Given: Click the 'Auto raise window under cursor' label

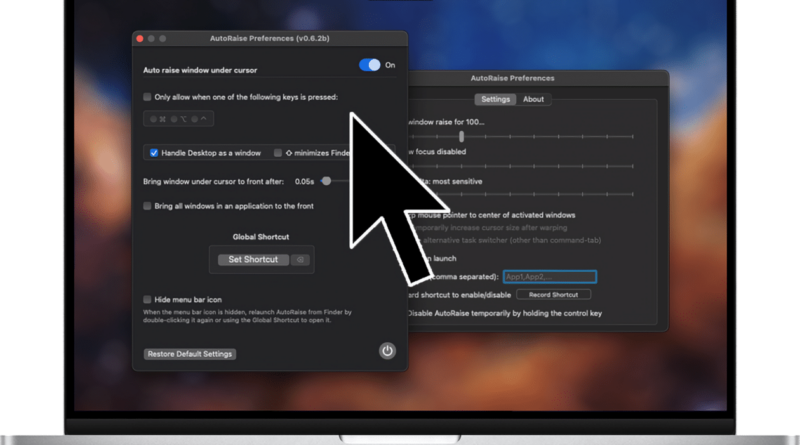Looking at the screenshot, I should [200, 70].
